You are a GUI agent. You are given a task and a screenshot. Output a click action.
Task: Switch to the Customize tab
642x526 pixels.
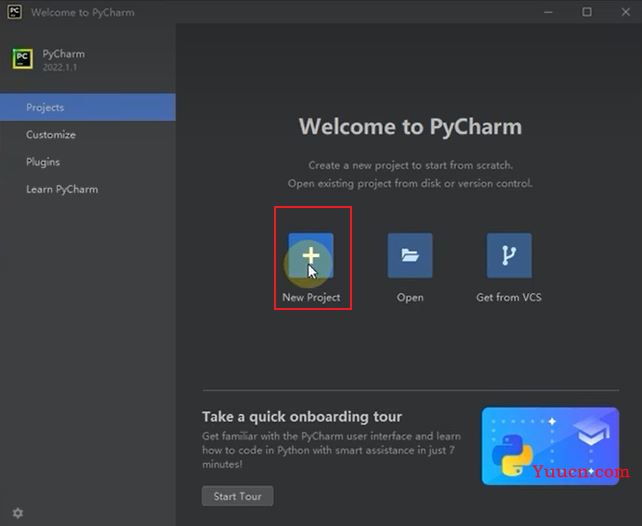pyautogui.click(x=88, y=135)
